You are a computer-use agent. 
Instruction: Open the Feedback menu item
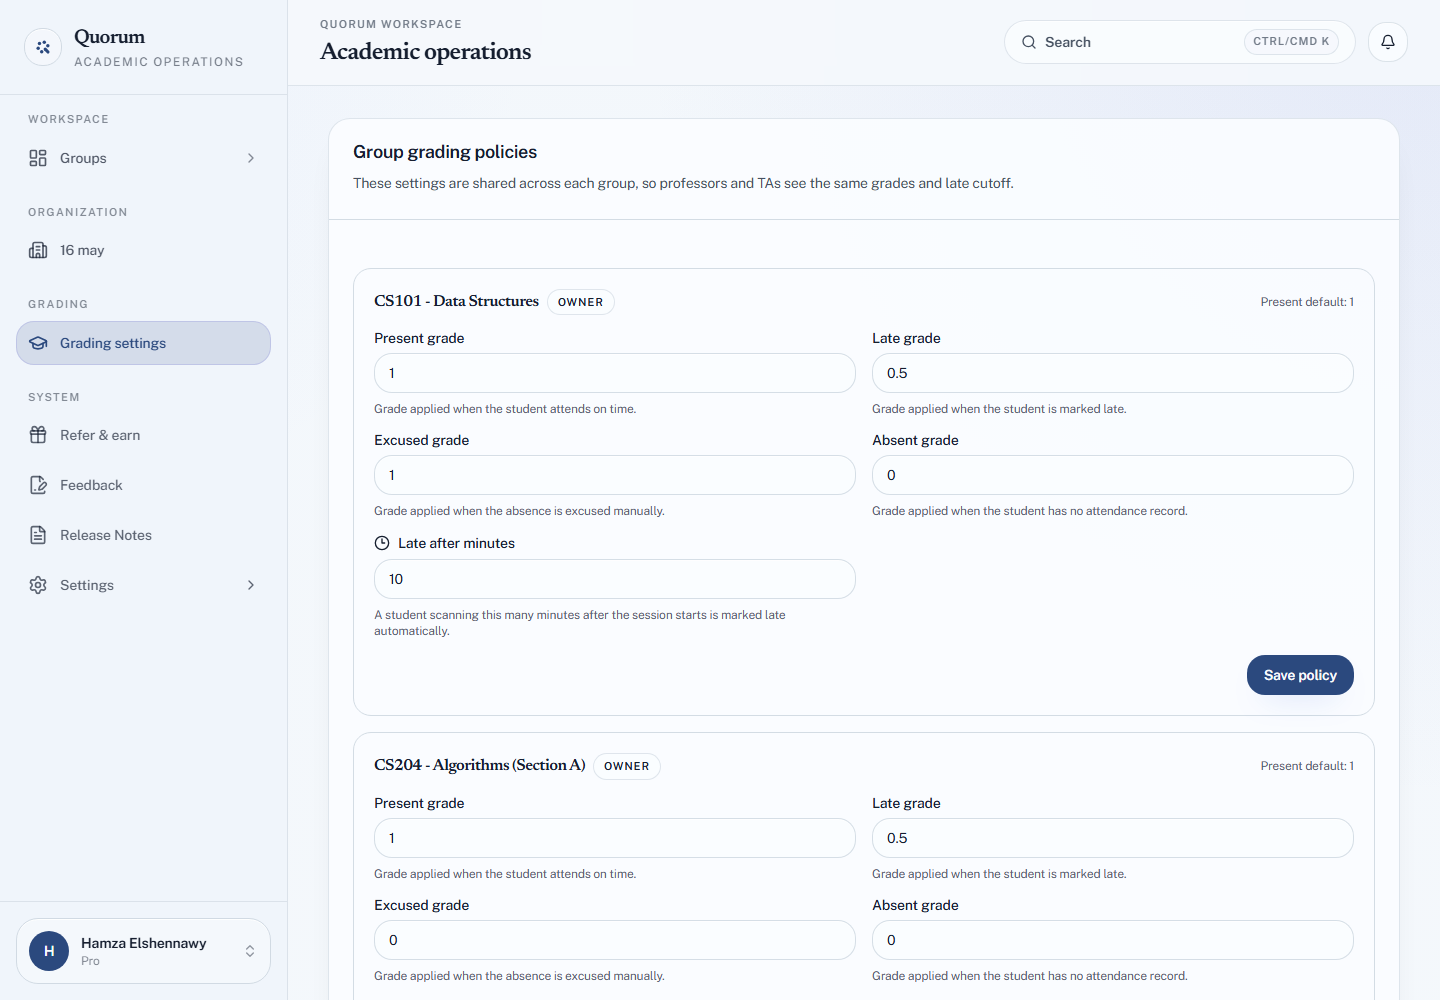[x=143, y=485]
